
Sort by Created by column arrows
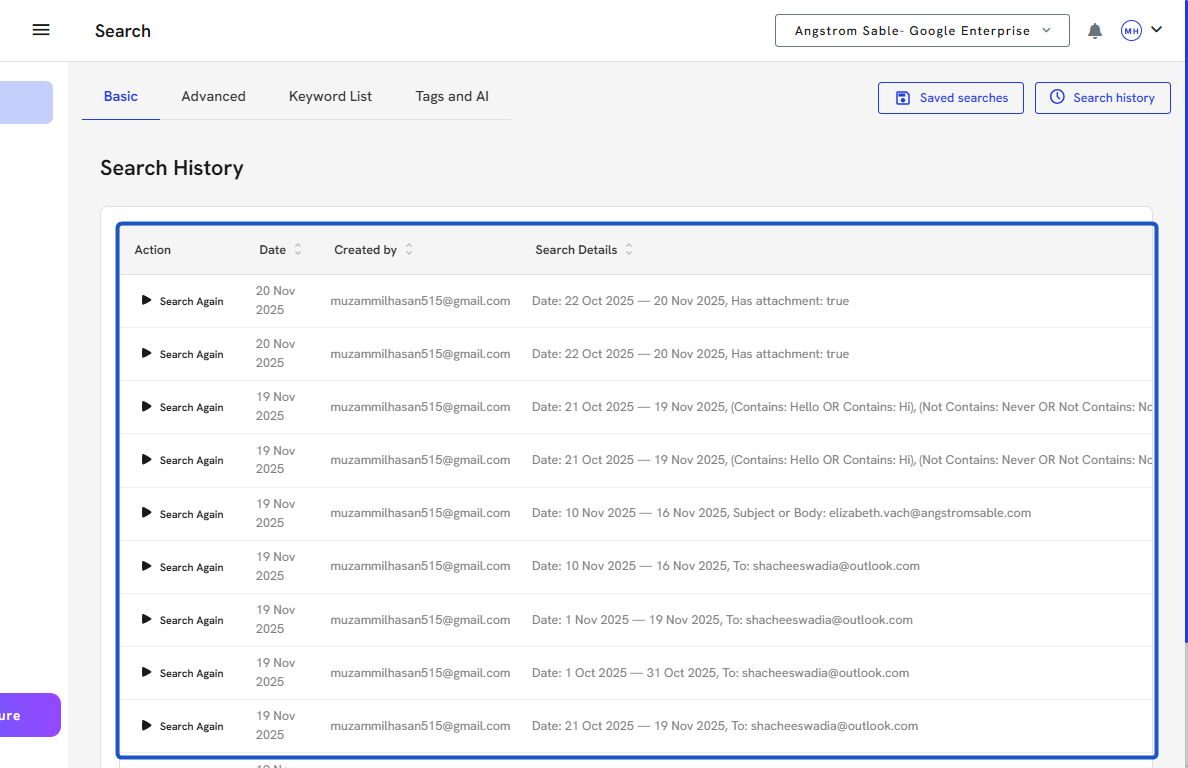coord(409,250)
